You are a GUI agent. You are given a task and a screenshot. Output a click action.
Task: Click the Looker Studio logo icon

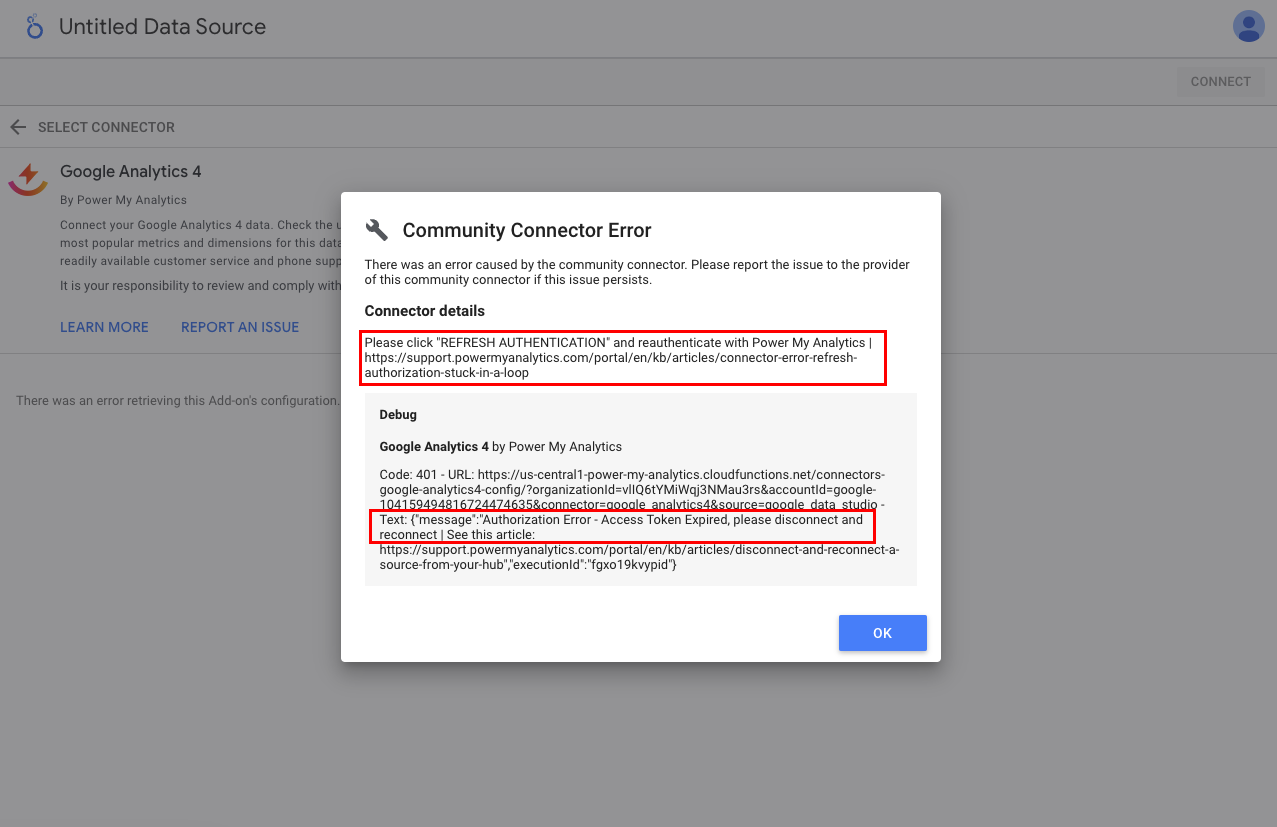pos(35,27)
